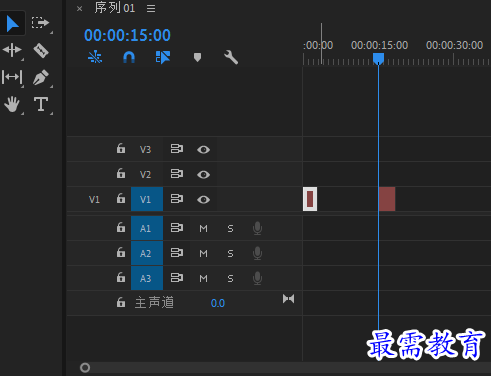
Task: Toggle A1 track targeting button
Action: point(147,228)
